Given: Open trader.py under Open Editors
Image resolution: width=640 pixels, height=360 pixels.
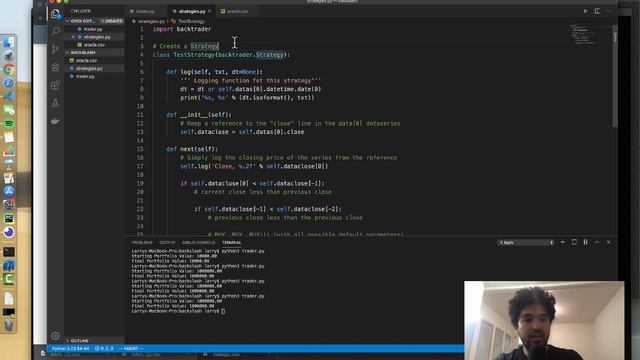Looking at the screenshot, I should point(93,29).
